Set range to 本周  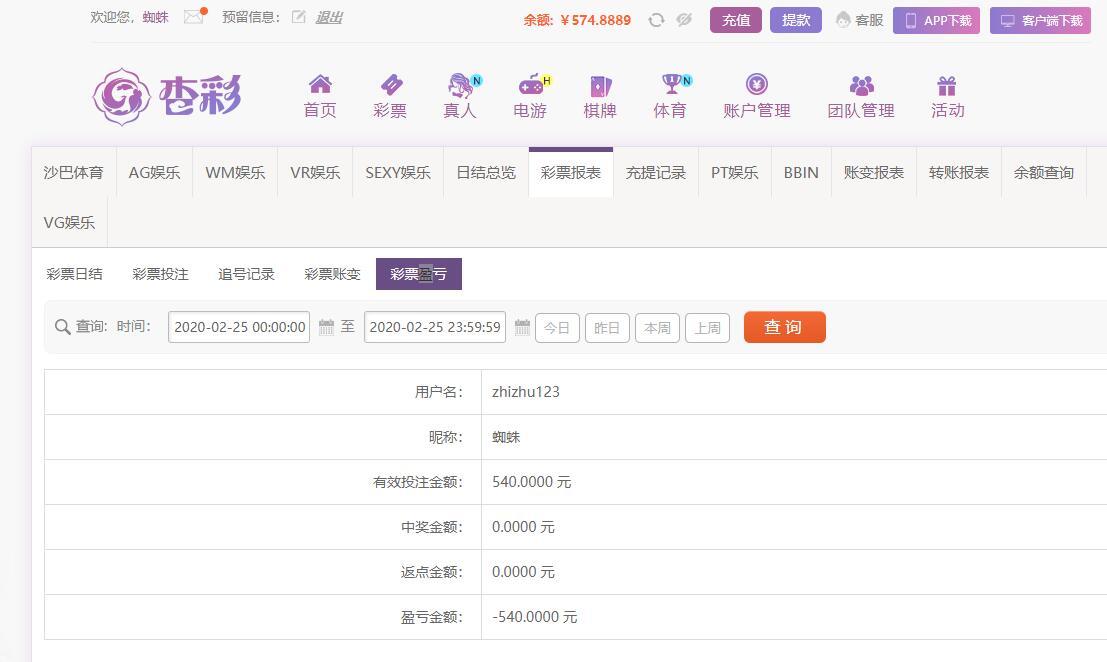click(657, 327)
